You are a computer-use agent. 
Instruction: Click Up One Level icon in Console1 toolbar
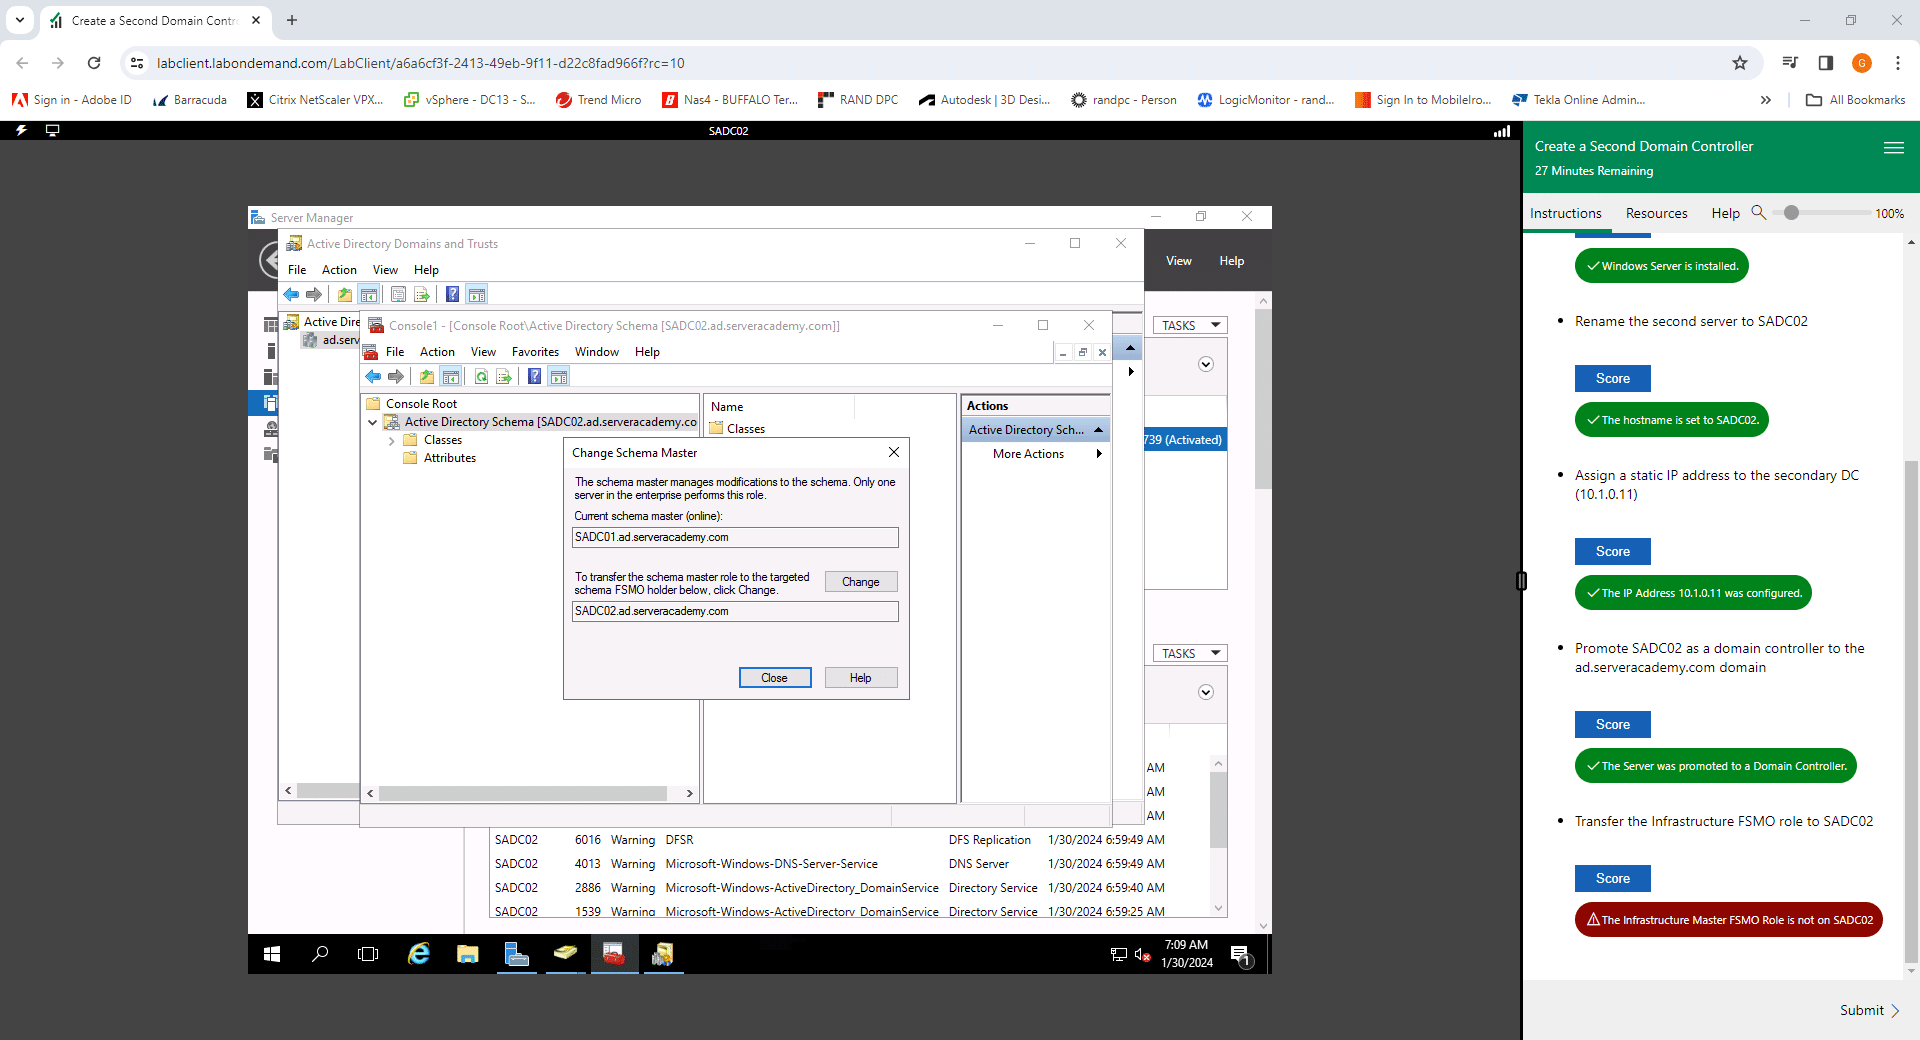tap(427, 377)
